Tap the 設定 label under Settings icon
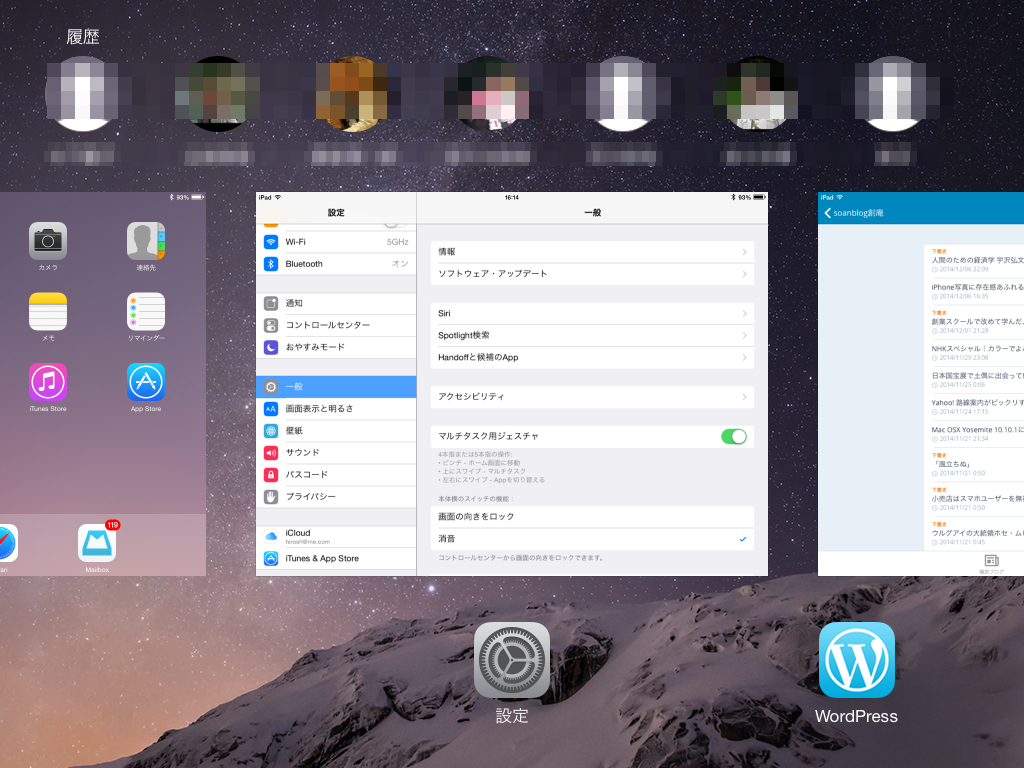The height and width of the screenshot is (768, 1024). point(511,716)
